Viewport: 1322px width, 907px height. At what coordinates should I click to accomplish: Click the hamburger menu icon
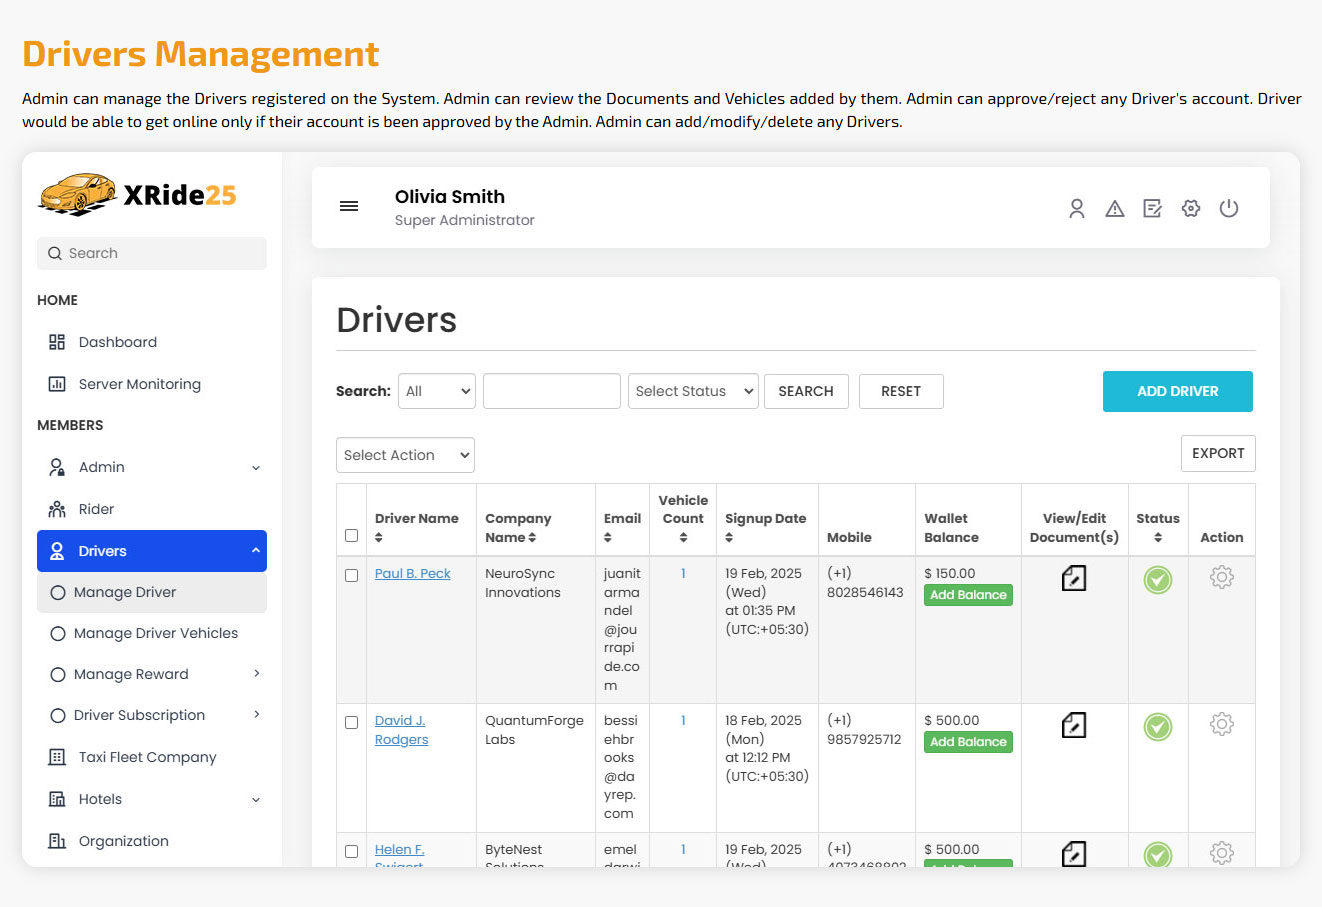click(349, 206)
